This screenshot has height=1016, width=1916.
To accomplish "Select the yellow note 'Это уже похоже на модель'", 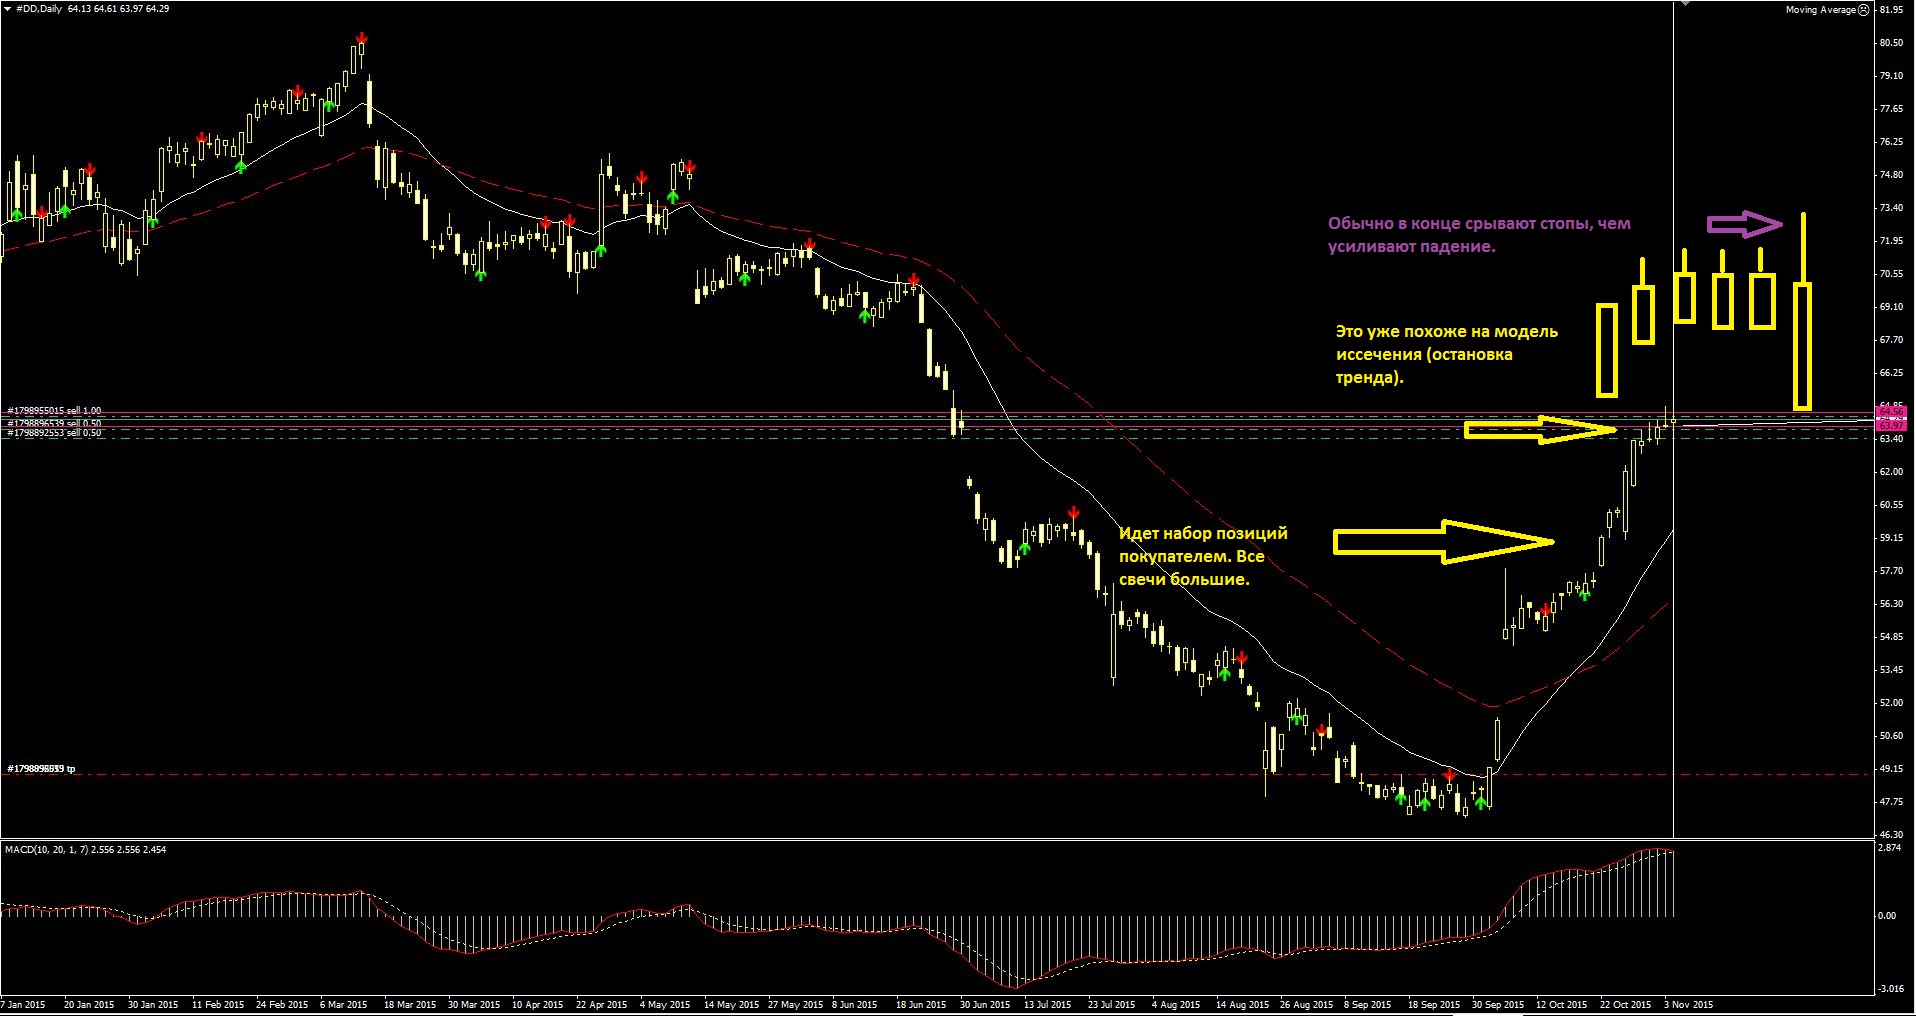I will point(1447,354).
